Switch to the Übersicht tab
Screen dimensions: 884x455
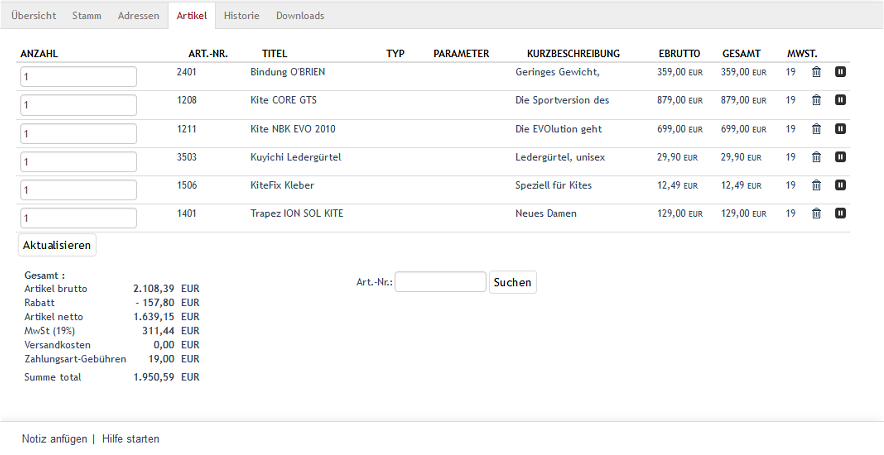click(x=33, y=16)
